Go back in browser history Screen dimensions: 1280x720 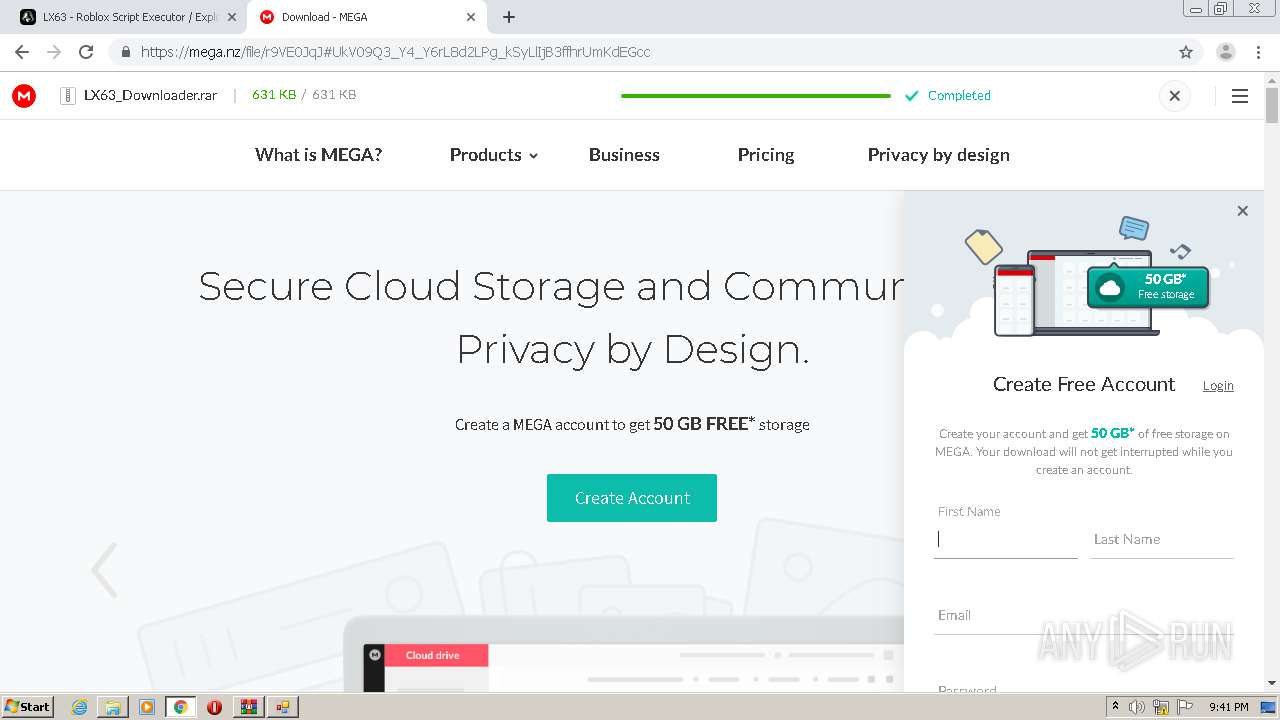pyautogui.click(x=22, y=52)
